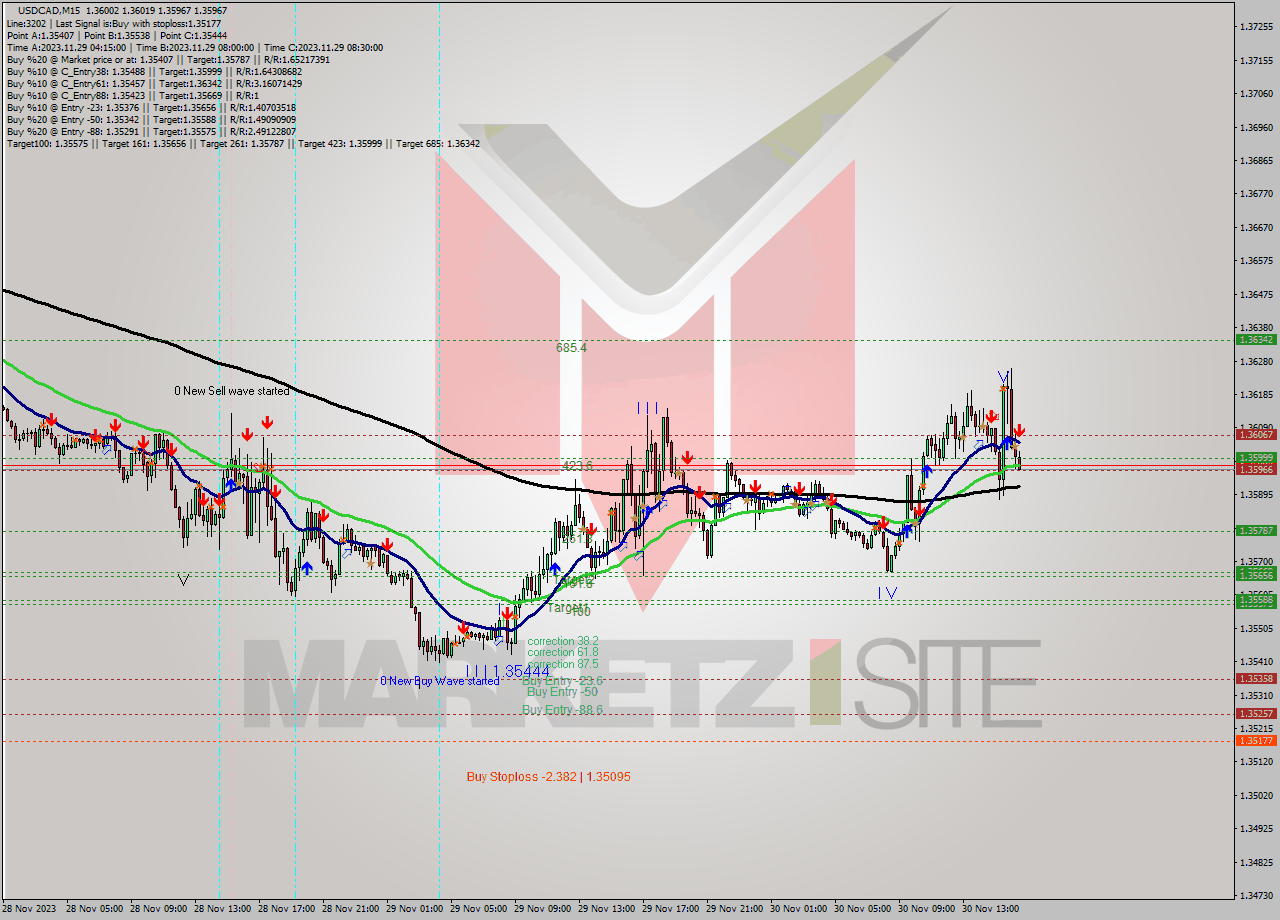Click the 'Buy Entry -50' label
Screen dimensions: 1280x920
[562, 692]
